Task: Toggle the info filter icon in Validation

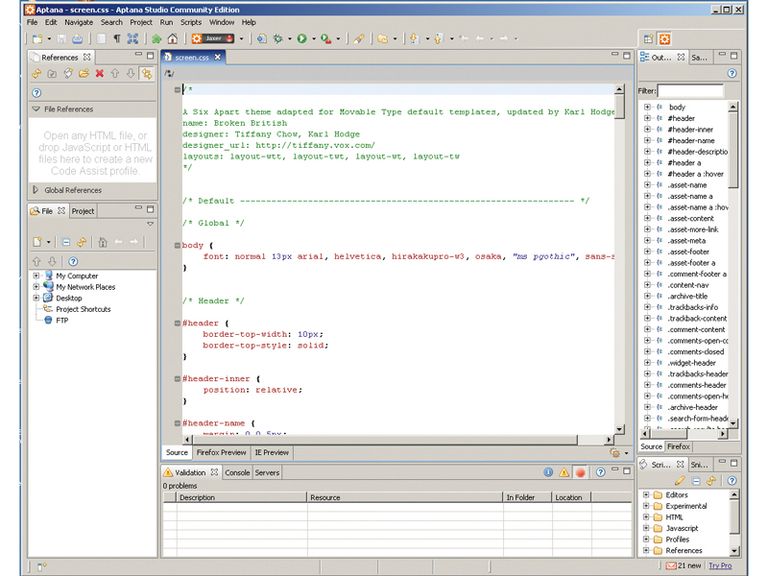Action: pyautogui.click(x=548, y=472)
